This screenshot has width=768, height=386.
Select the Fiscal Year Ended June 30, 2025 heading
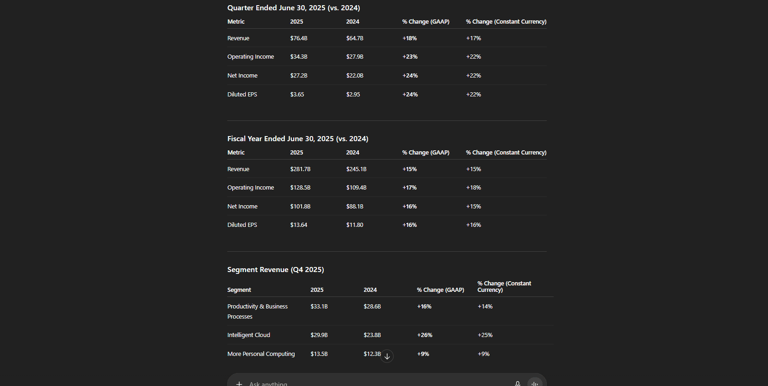[x=298, y=139]
